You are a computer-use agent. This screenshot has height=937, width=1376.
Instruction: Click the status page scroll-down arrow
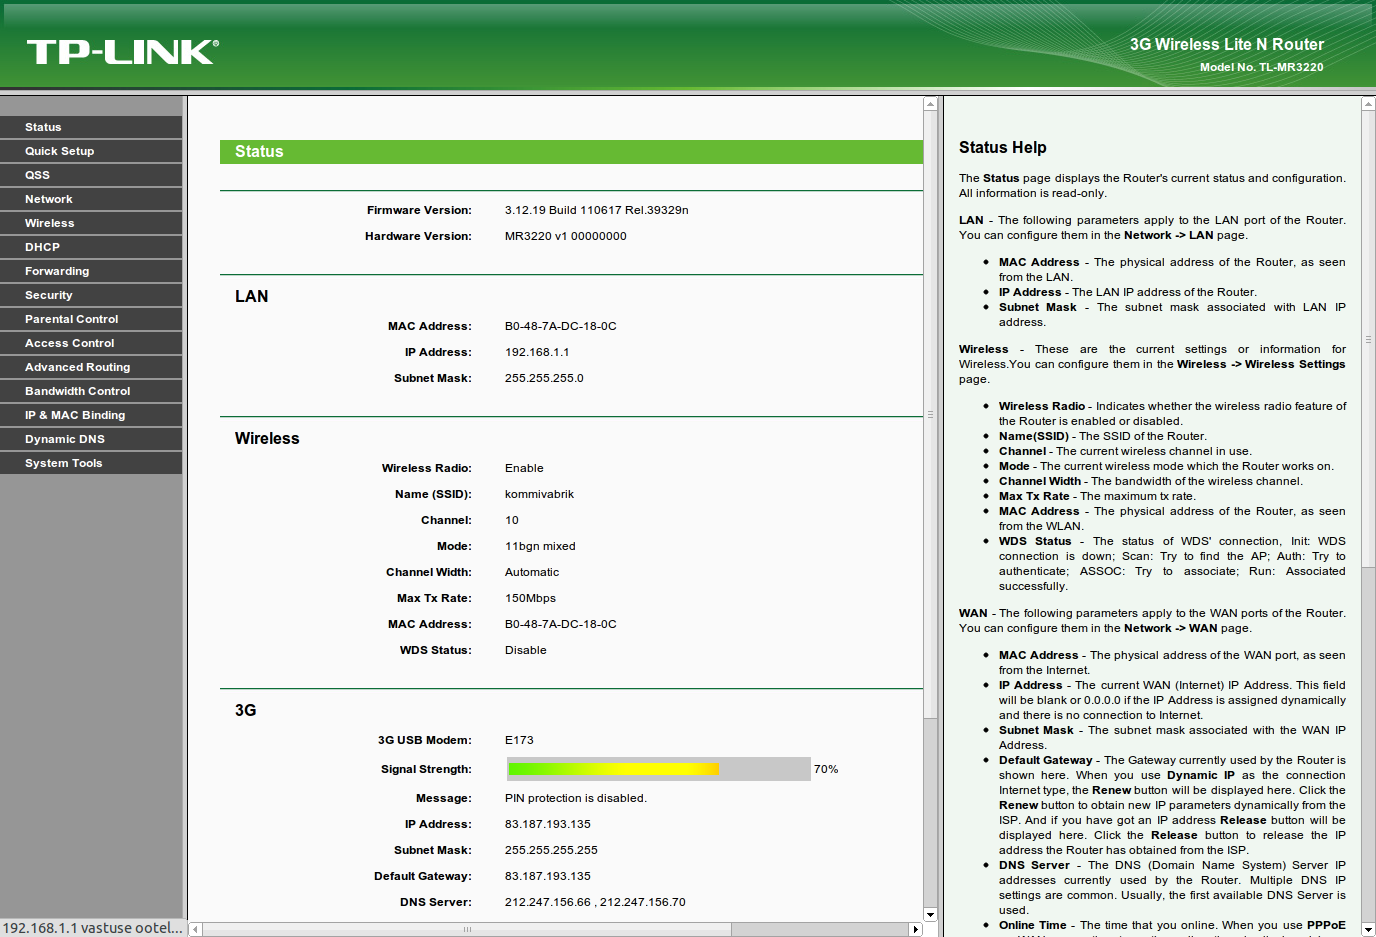(x=930, y=914)
